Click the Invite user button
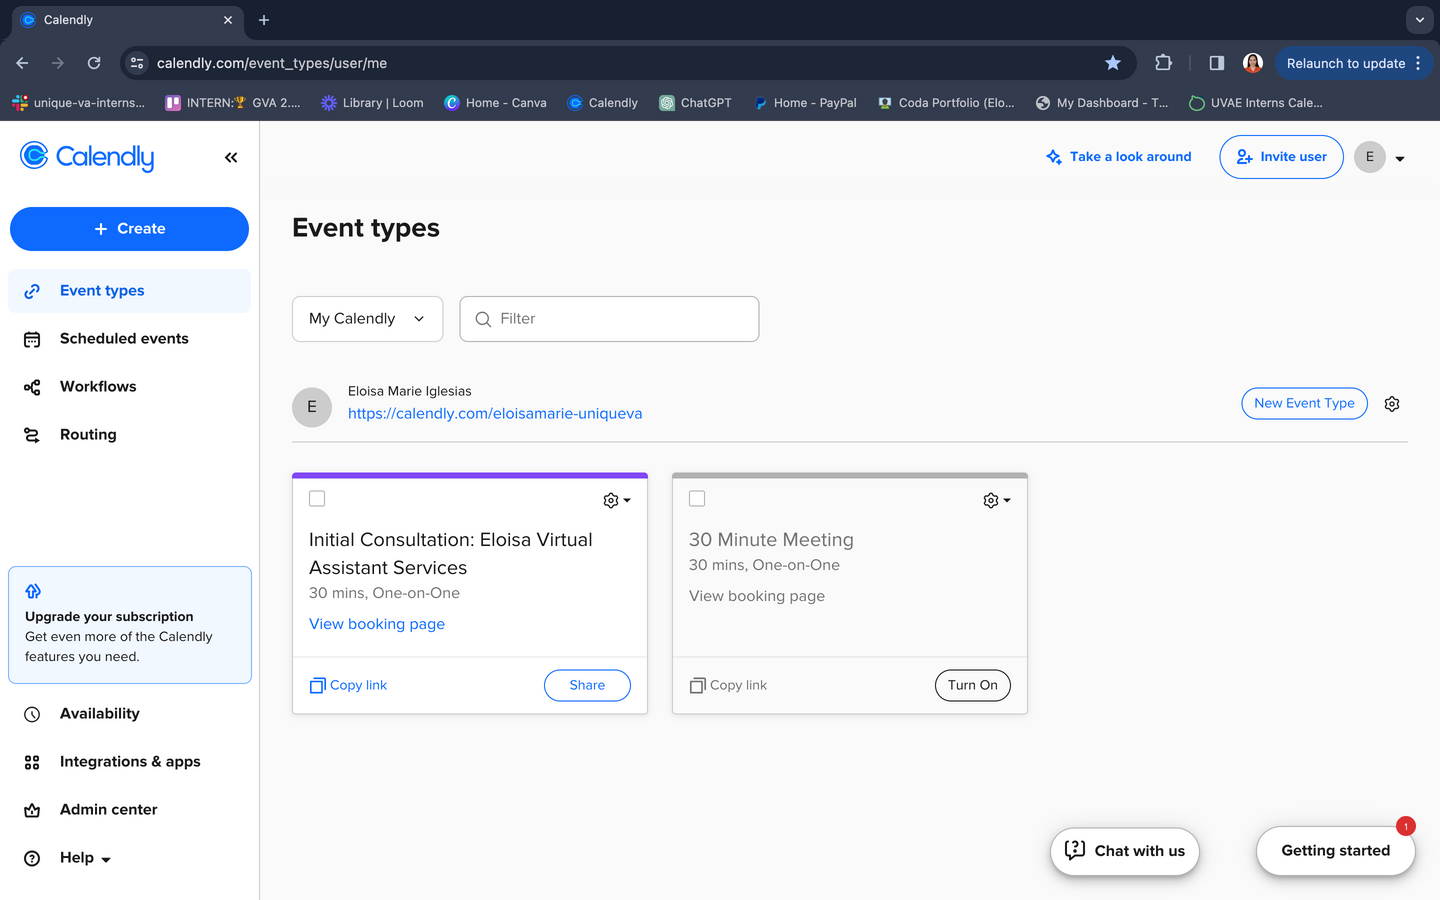Viewport: 1440px width, 900px height. point(1281,157)
